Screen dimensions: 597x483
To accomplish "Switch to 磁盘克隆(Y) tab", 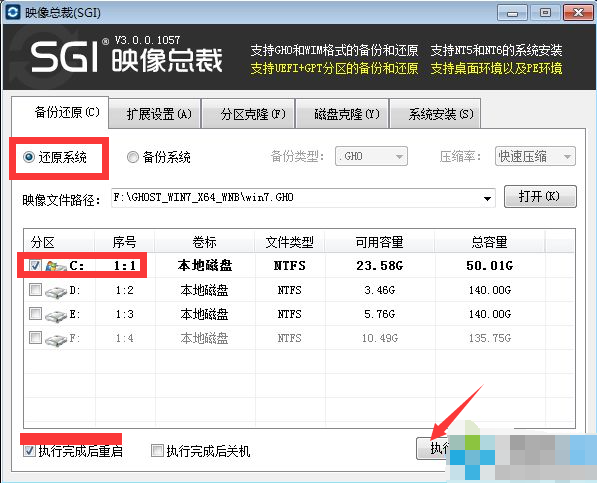I will [x=342, y=114].
